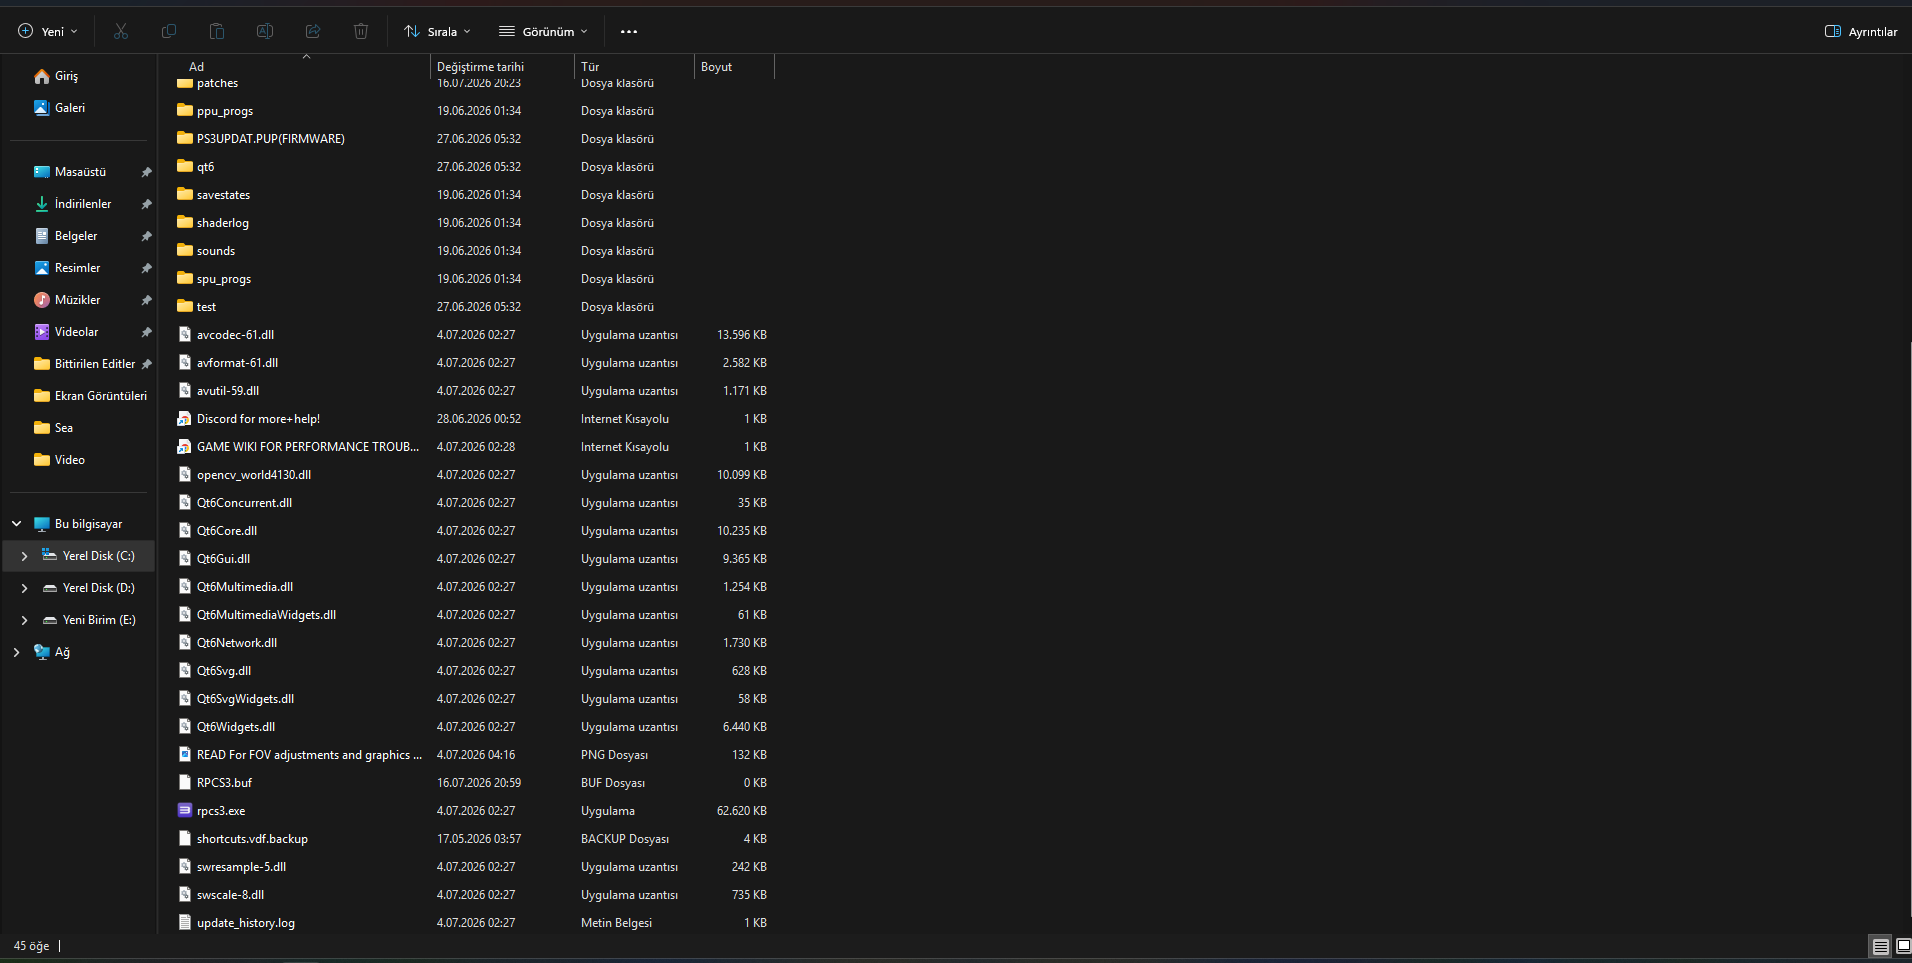Open the three-dots more options menu
The height and width of the screenshot is (963, 1912).
tap(629, 31)
